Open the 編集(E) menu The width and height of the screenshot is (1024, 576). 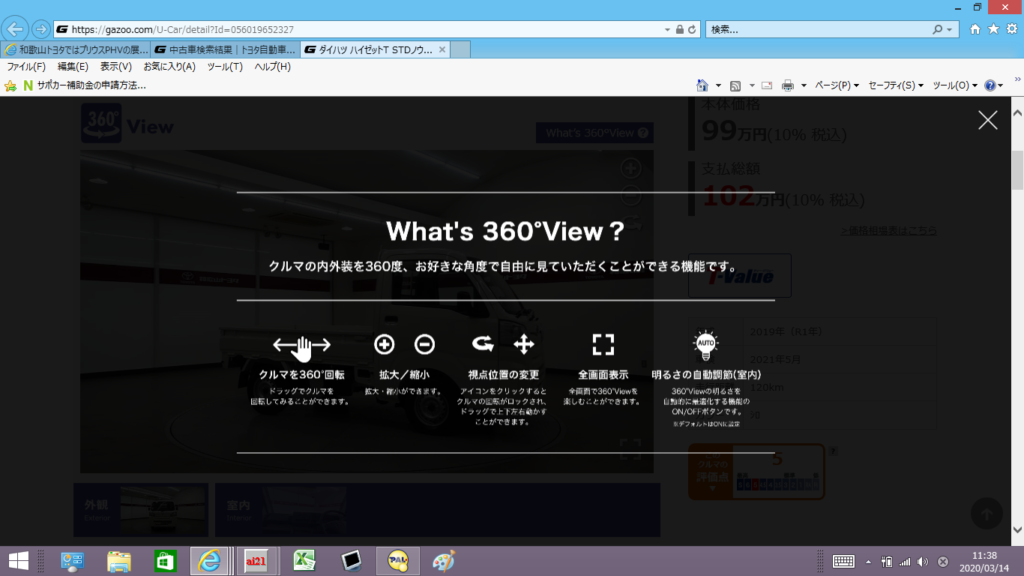(x=72, y=67)
